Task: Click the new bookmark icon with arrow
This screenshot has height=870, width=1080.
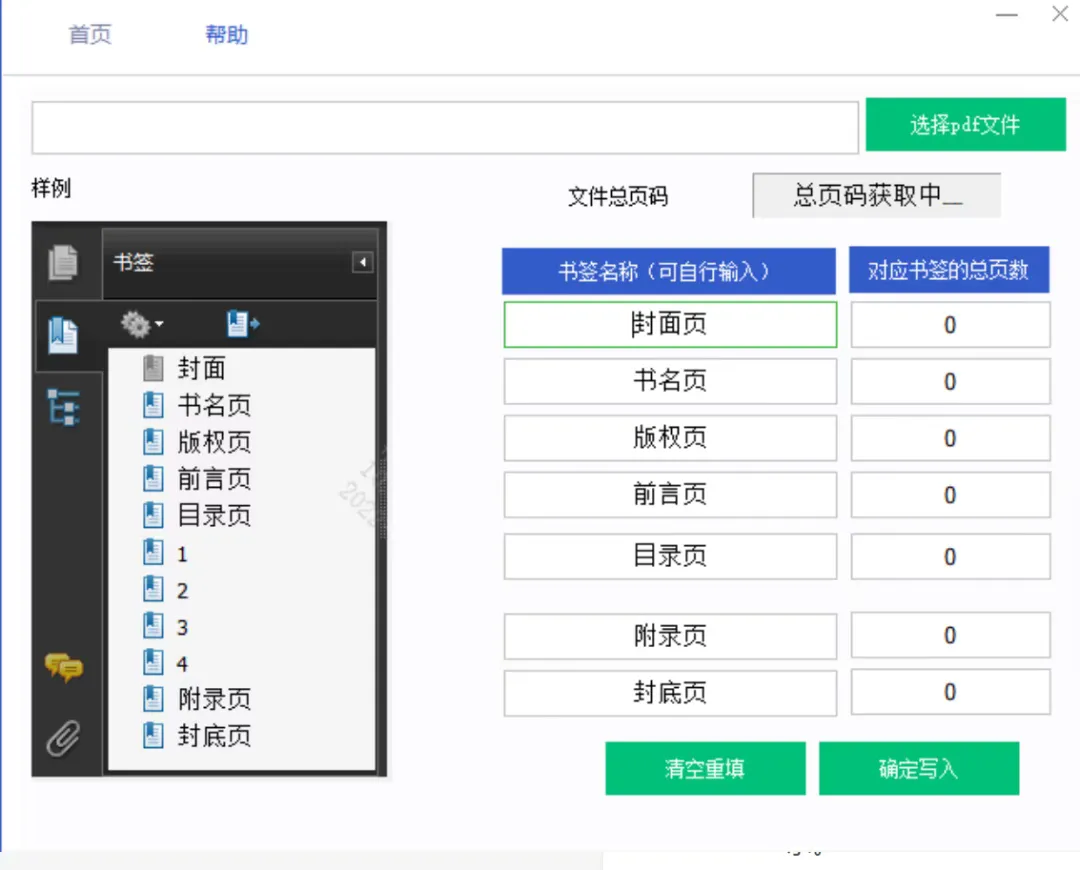Action: pos(243,323)
